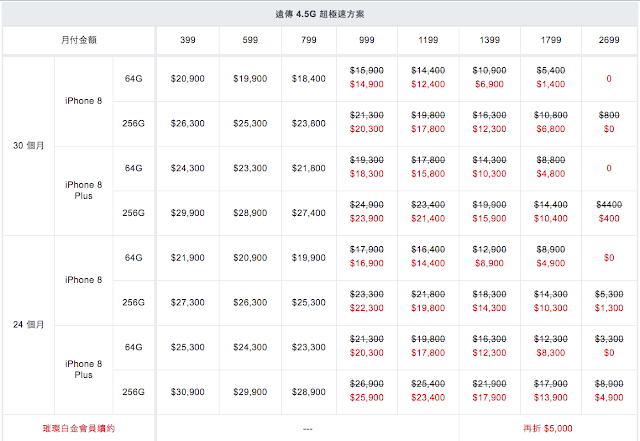Screen dimensions: 640x441
Task: Select the red $13,900 price cell
Action: point(550,398)
